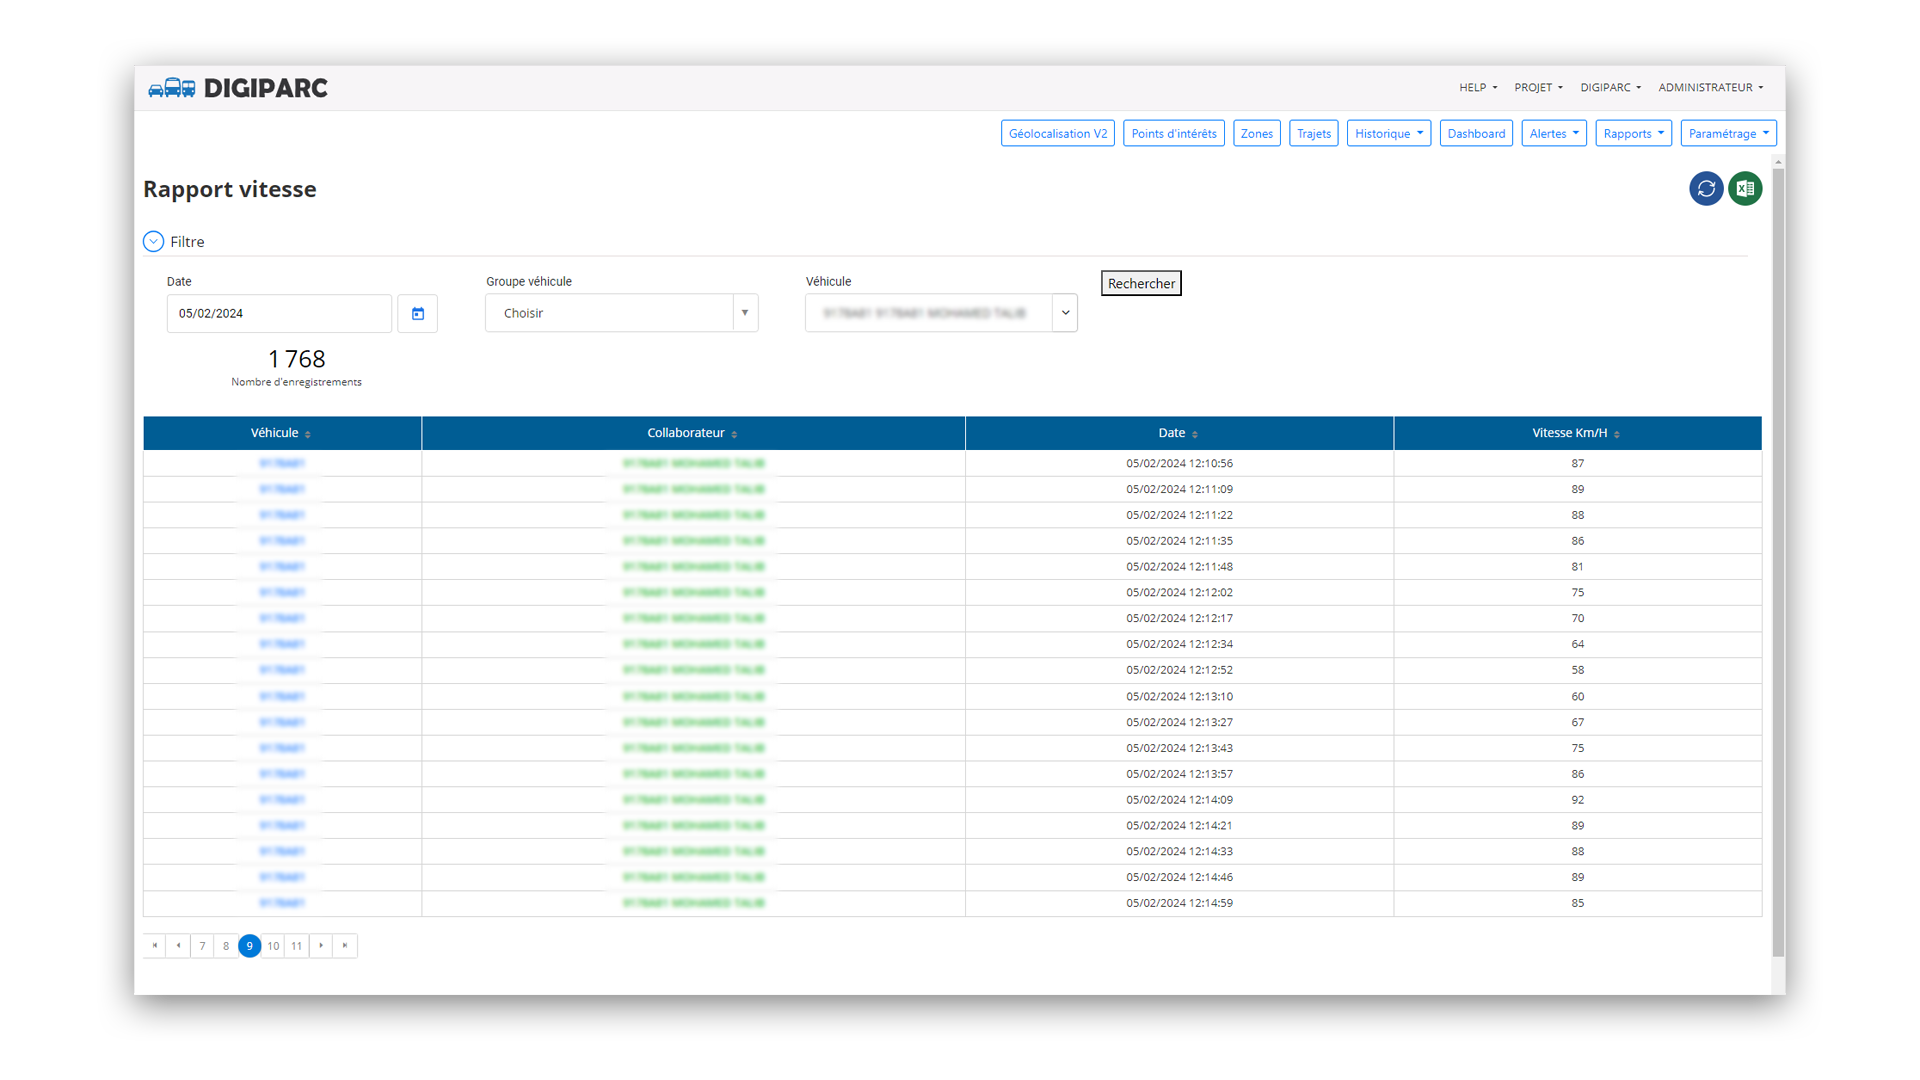Collapse the Filtre section
Screen dimensions: 1920x1080
point(153,242)
